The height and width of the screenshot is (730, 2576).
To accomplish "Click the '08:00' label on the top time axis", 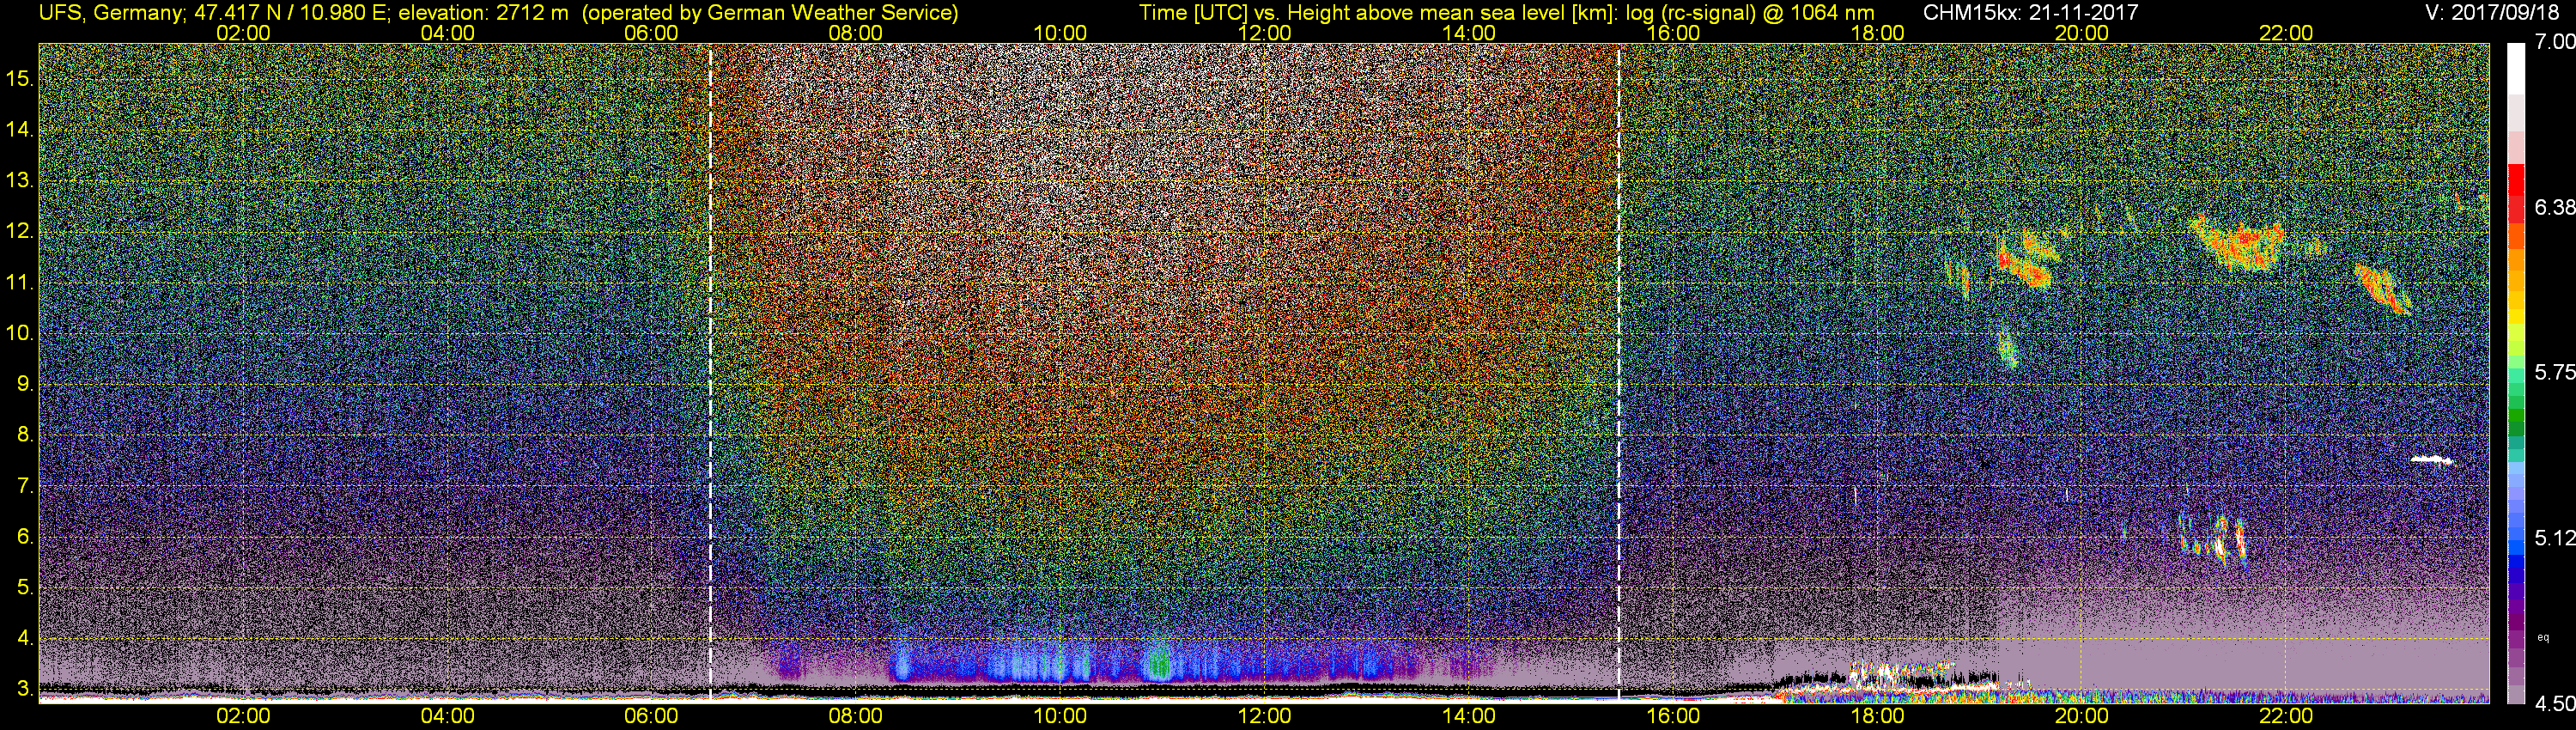I will [x=856, y=33].
